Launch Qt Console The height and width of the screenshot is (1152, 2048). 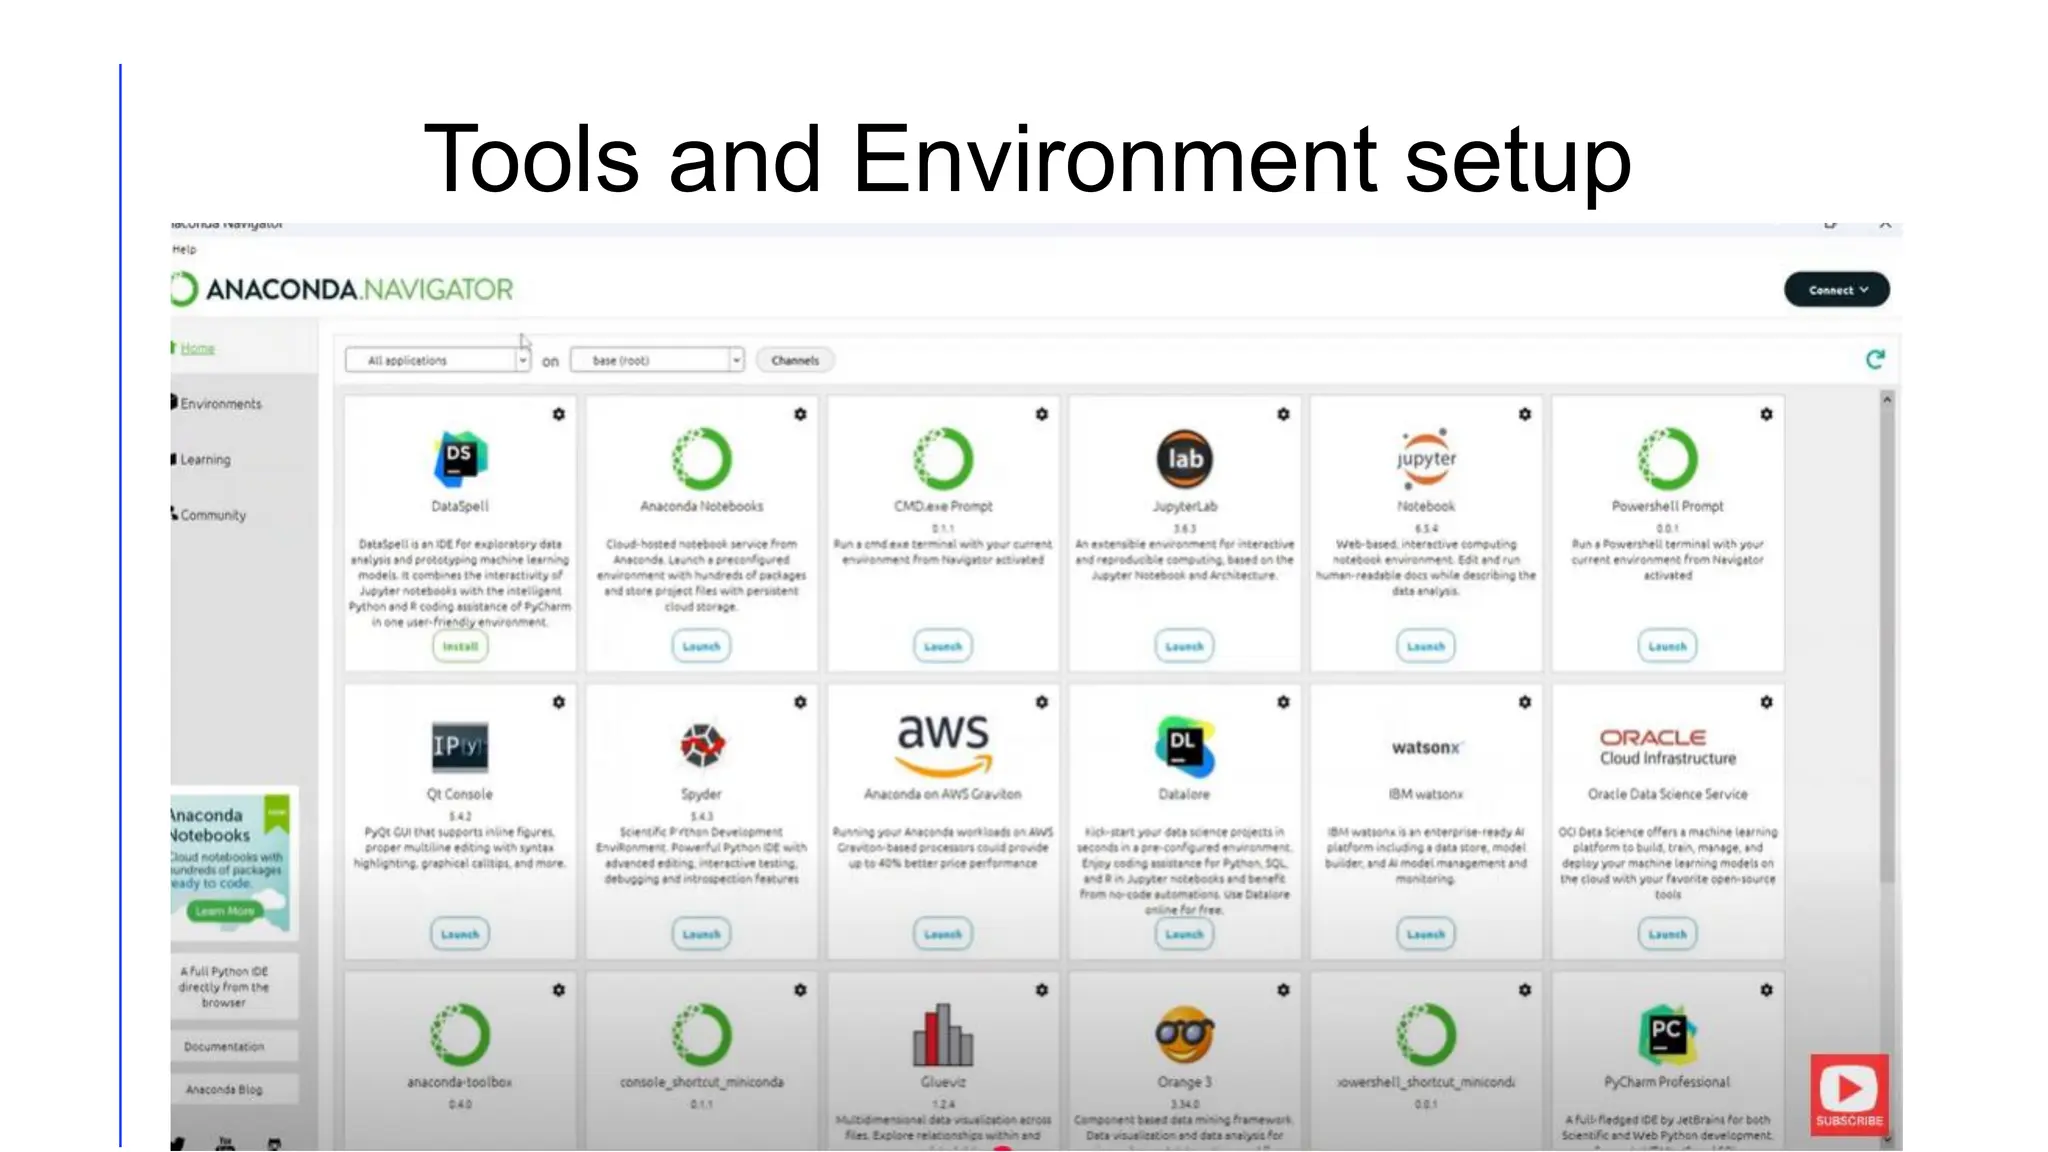pyautogui.click(x=460, y=934)
